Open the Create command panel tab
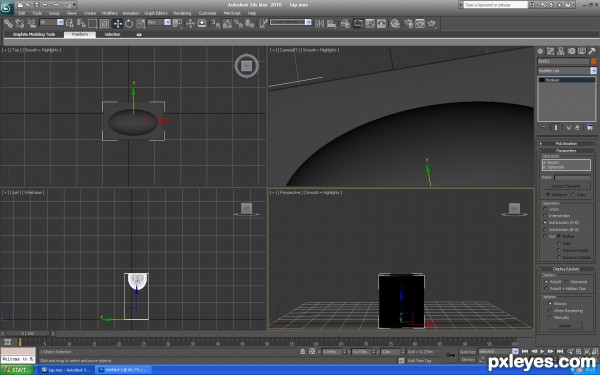Screen dimensions: 600x375 tap(540, 51)
